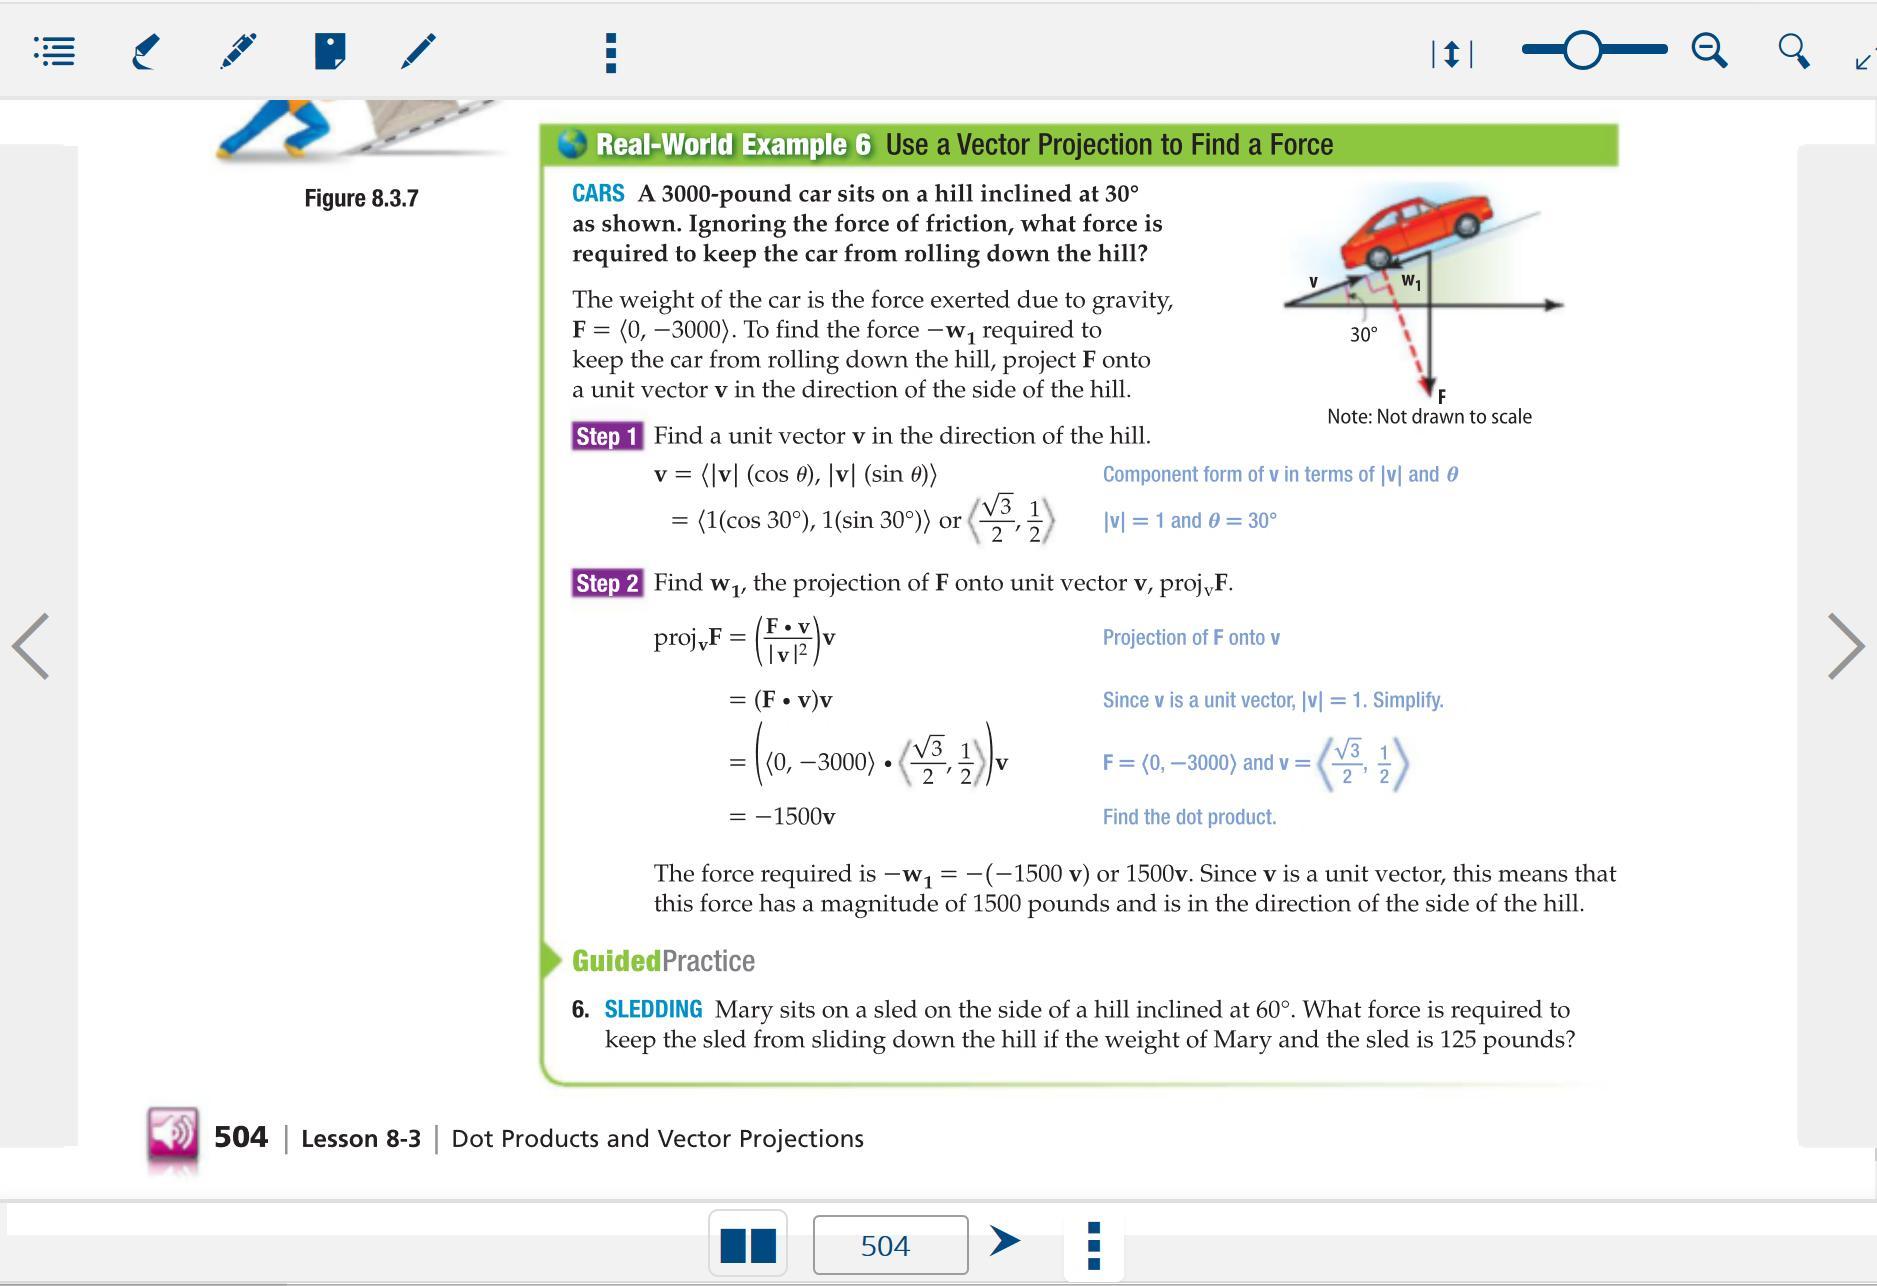1877x1286 pixels.
Task: Select the pencil drawing tool
Action: coord(418,51)
